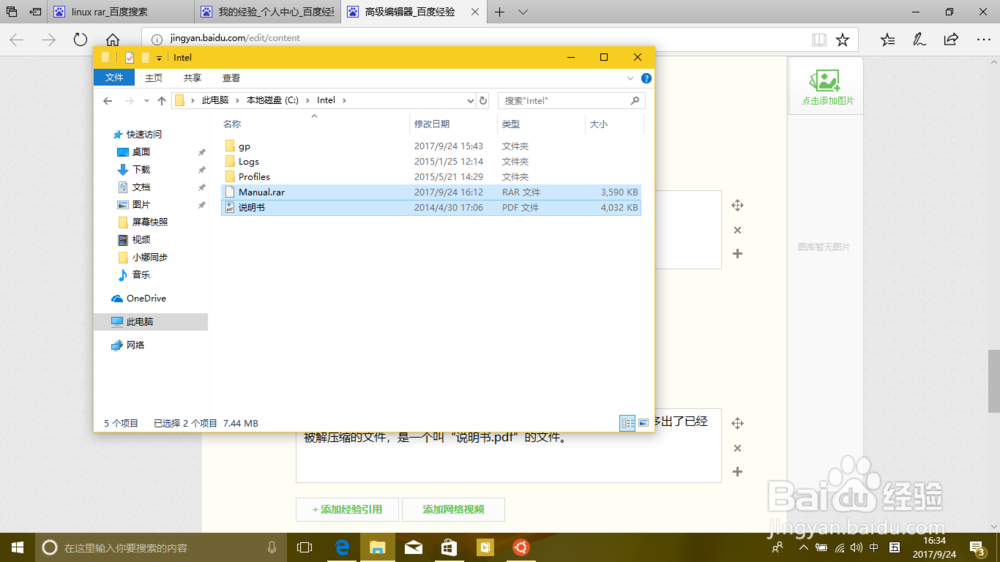The width and height of the screenshot is (1000, 562).
Task: Open 桌面 in navigation pane
Action: (x=141, y=152)
